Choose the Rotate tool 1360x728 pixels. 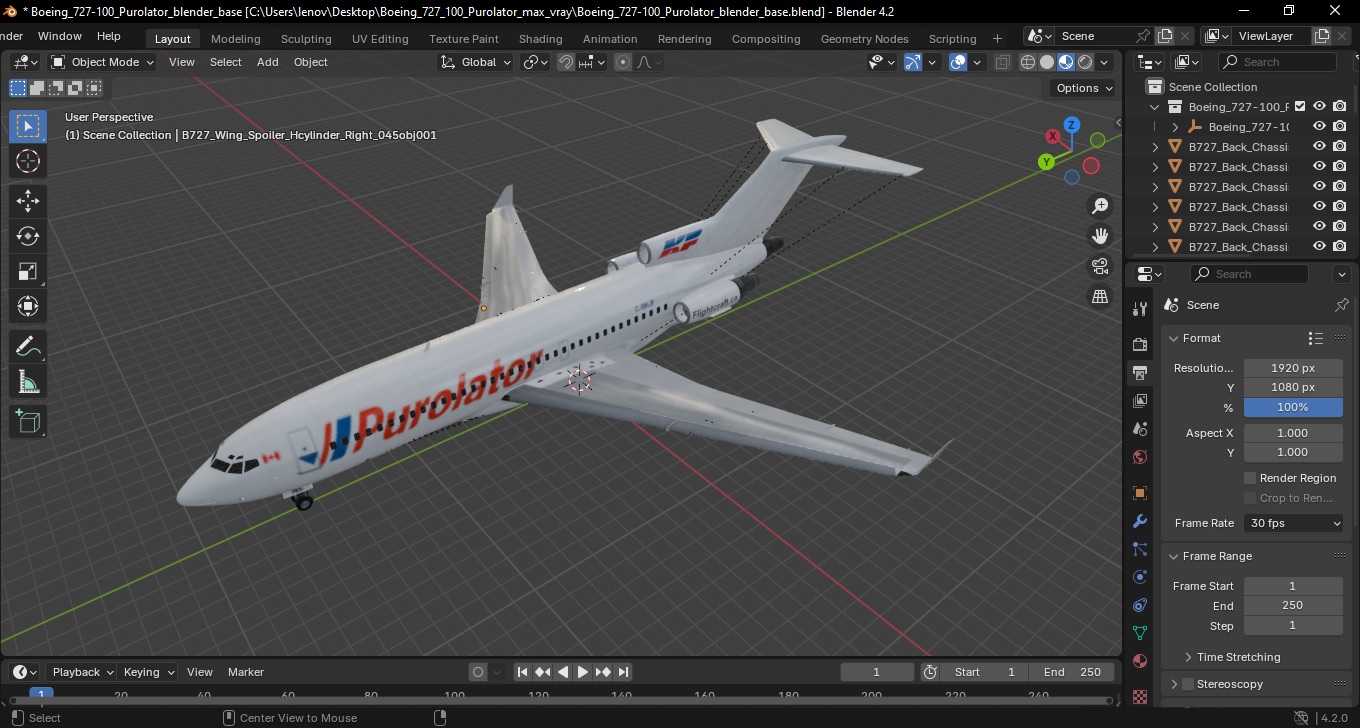click(28, 236)
